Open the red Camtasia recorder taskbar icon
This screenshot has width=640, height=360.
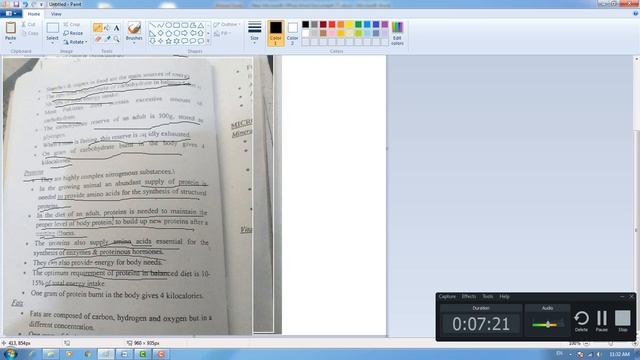[x=161, y=354]
